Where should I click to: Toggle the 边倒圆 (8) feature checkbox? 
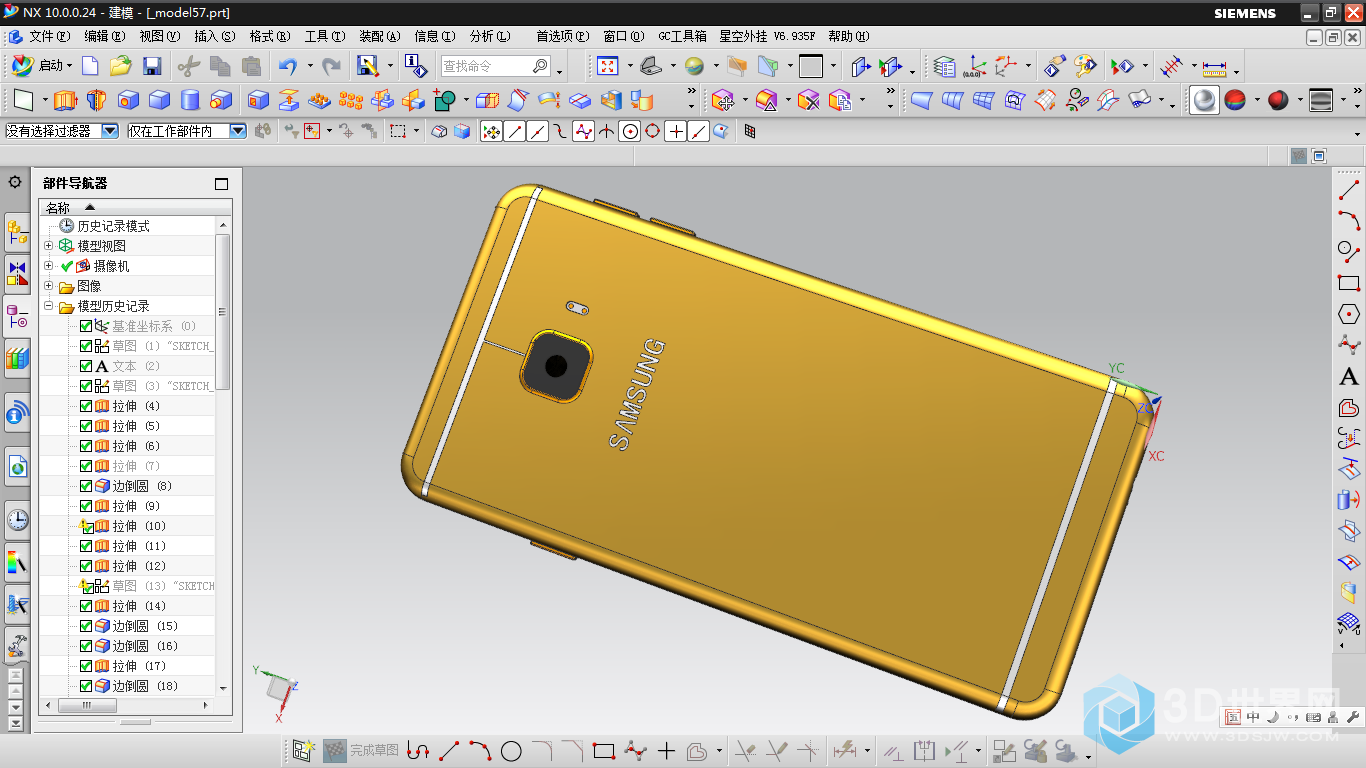pos(86,486)
